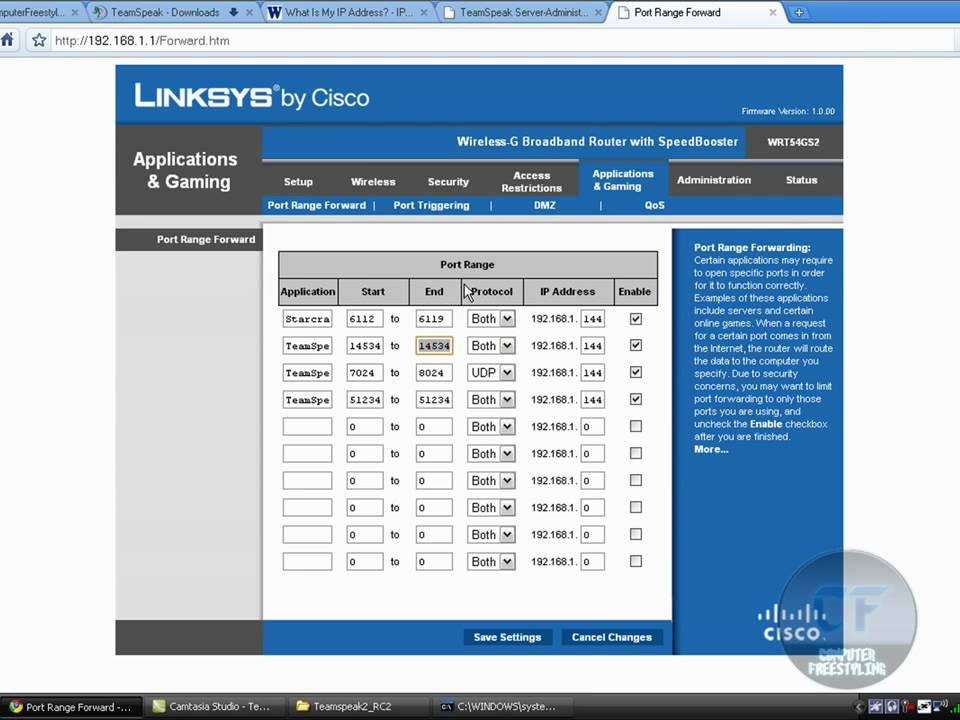This screenshot has height=720, width=960.
Task: Open protocol dropdown for the Starcra row
Action: click(x=491, y=318)
